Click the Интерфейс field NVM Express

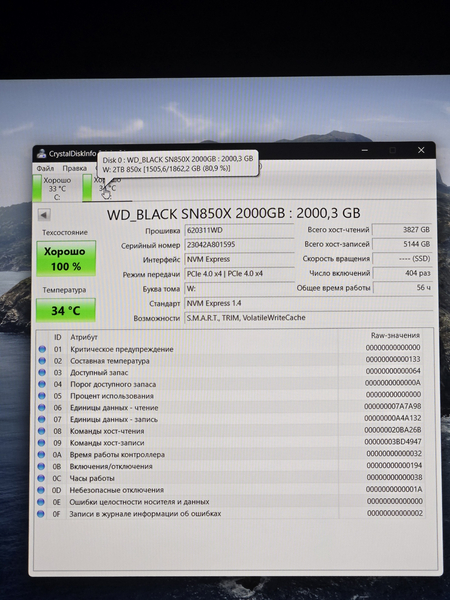click(x=239, y=259)
